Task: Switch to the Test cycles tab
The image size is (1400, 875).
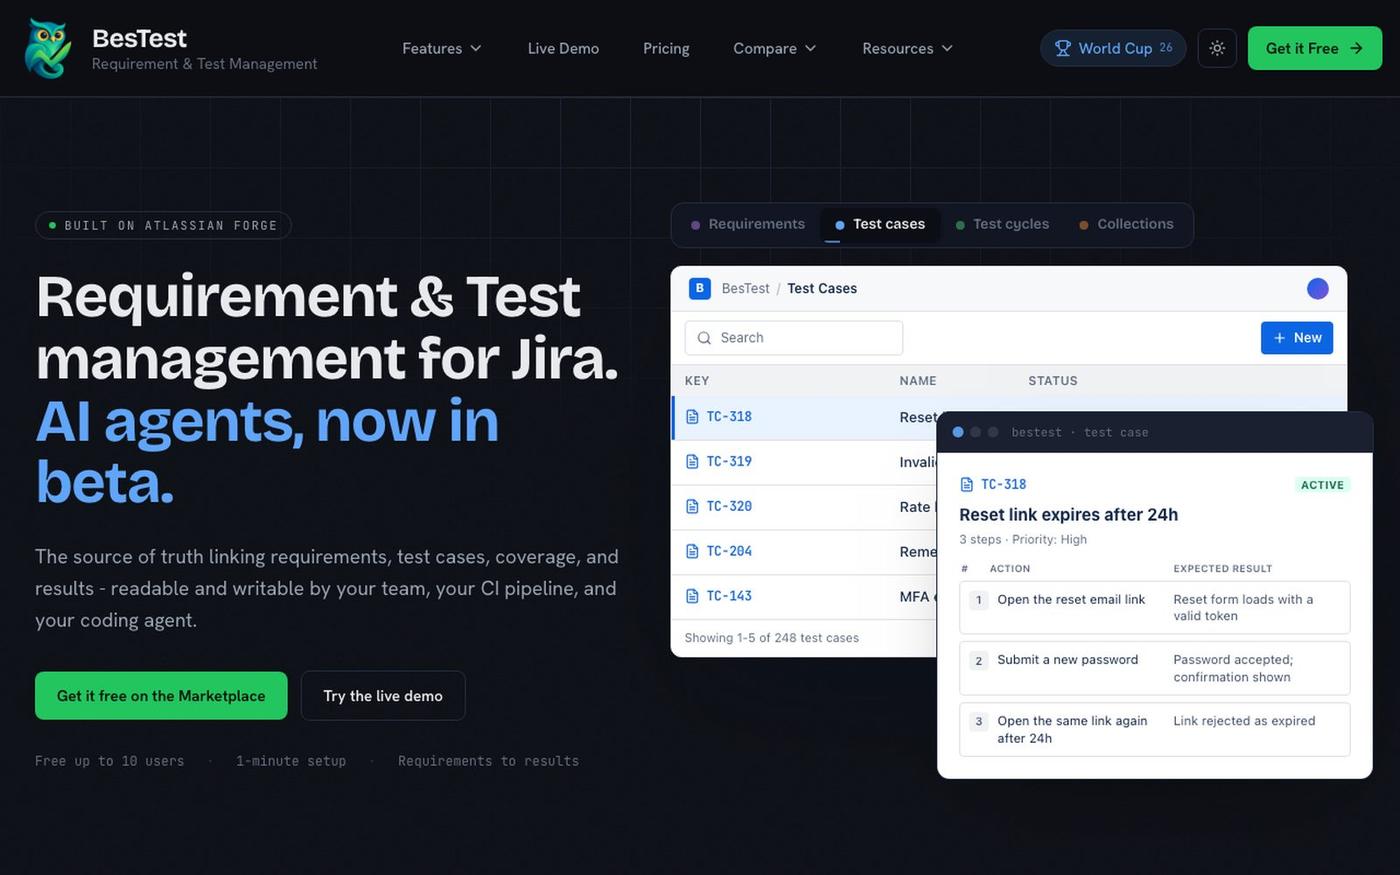Action: click(x=1002, y=224)
